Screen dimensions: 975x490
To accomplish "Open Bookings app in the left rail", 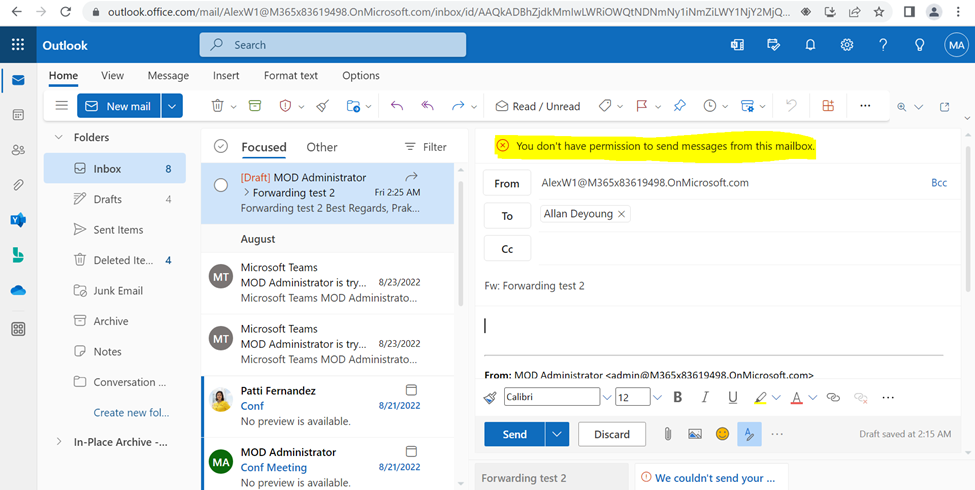I will [18, 255].
